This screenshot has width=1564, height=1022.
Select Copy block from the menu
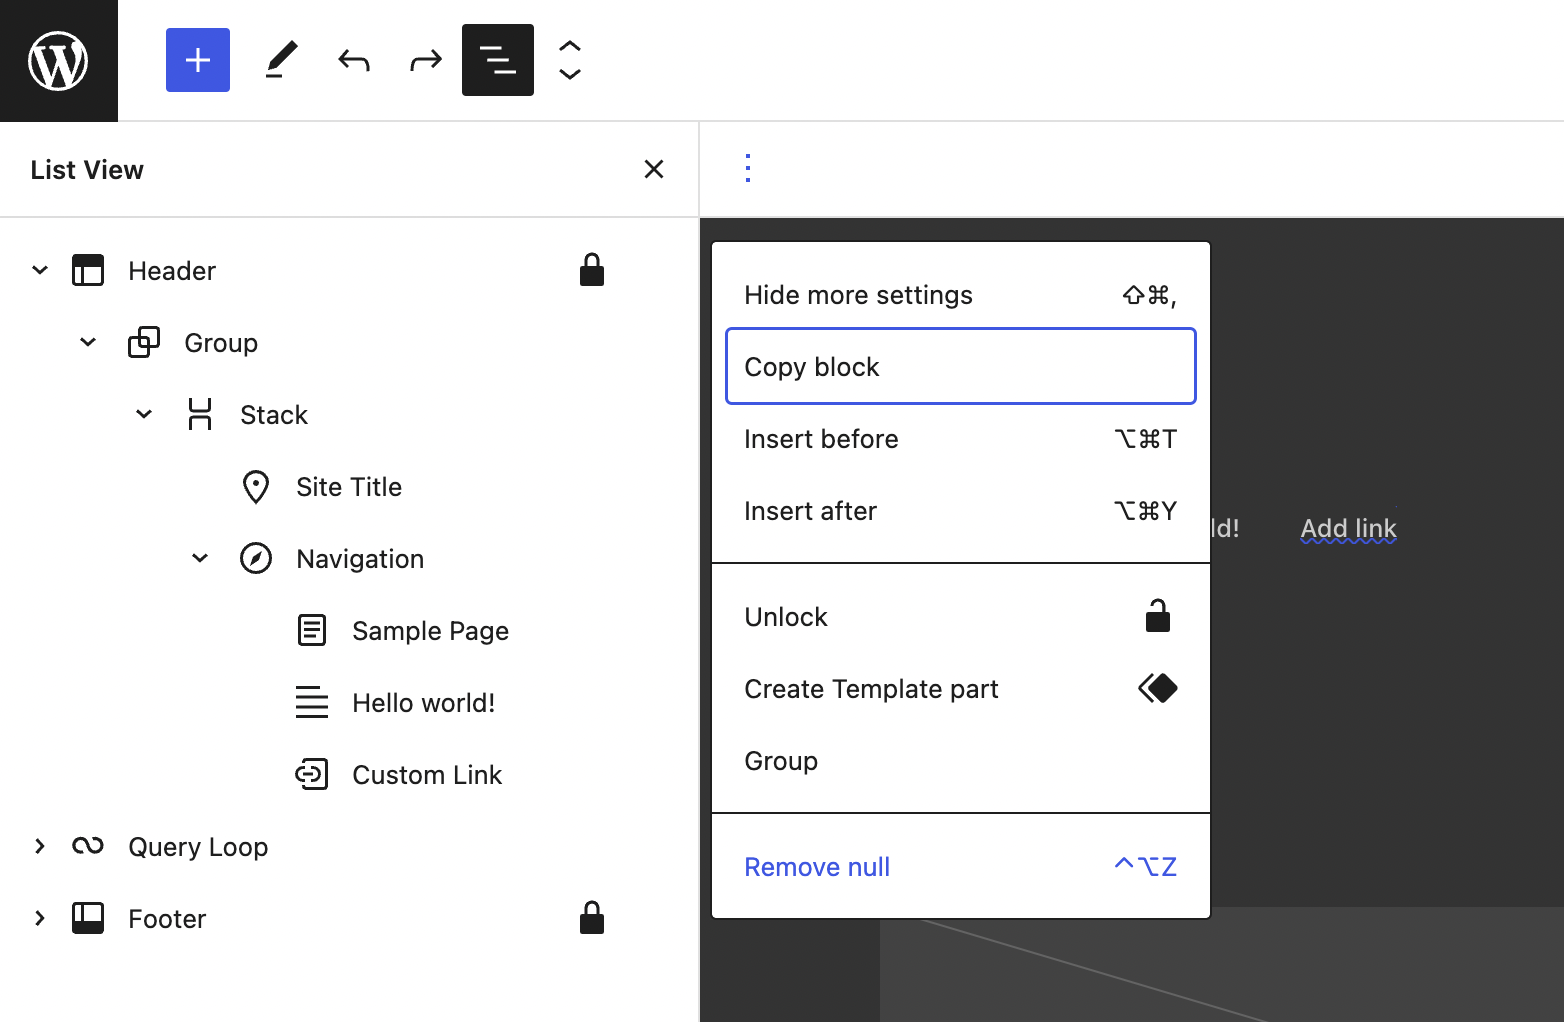(x=961, y=366)
